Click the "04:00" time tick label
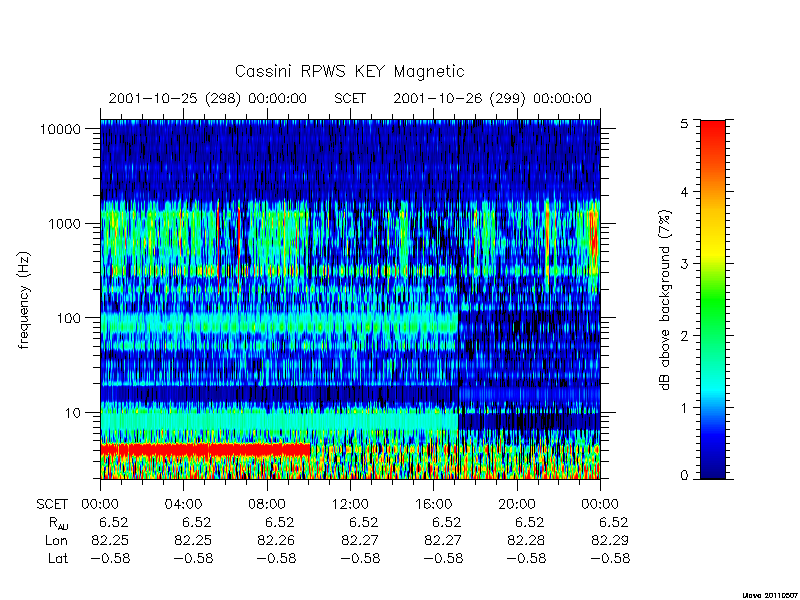 click(183, 505)
